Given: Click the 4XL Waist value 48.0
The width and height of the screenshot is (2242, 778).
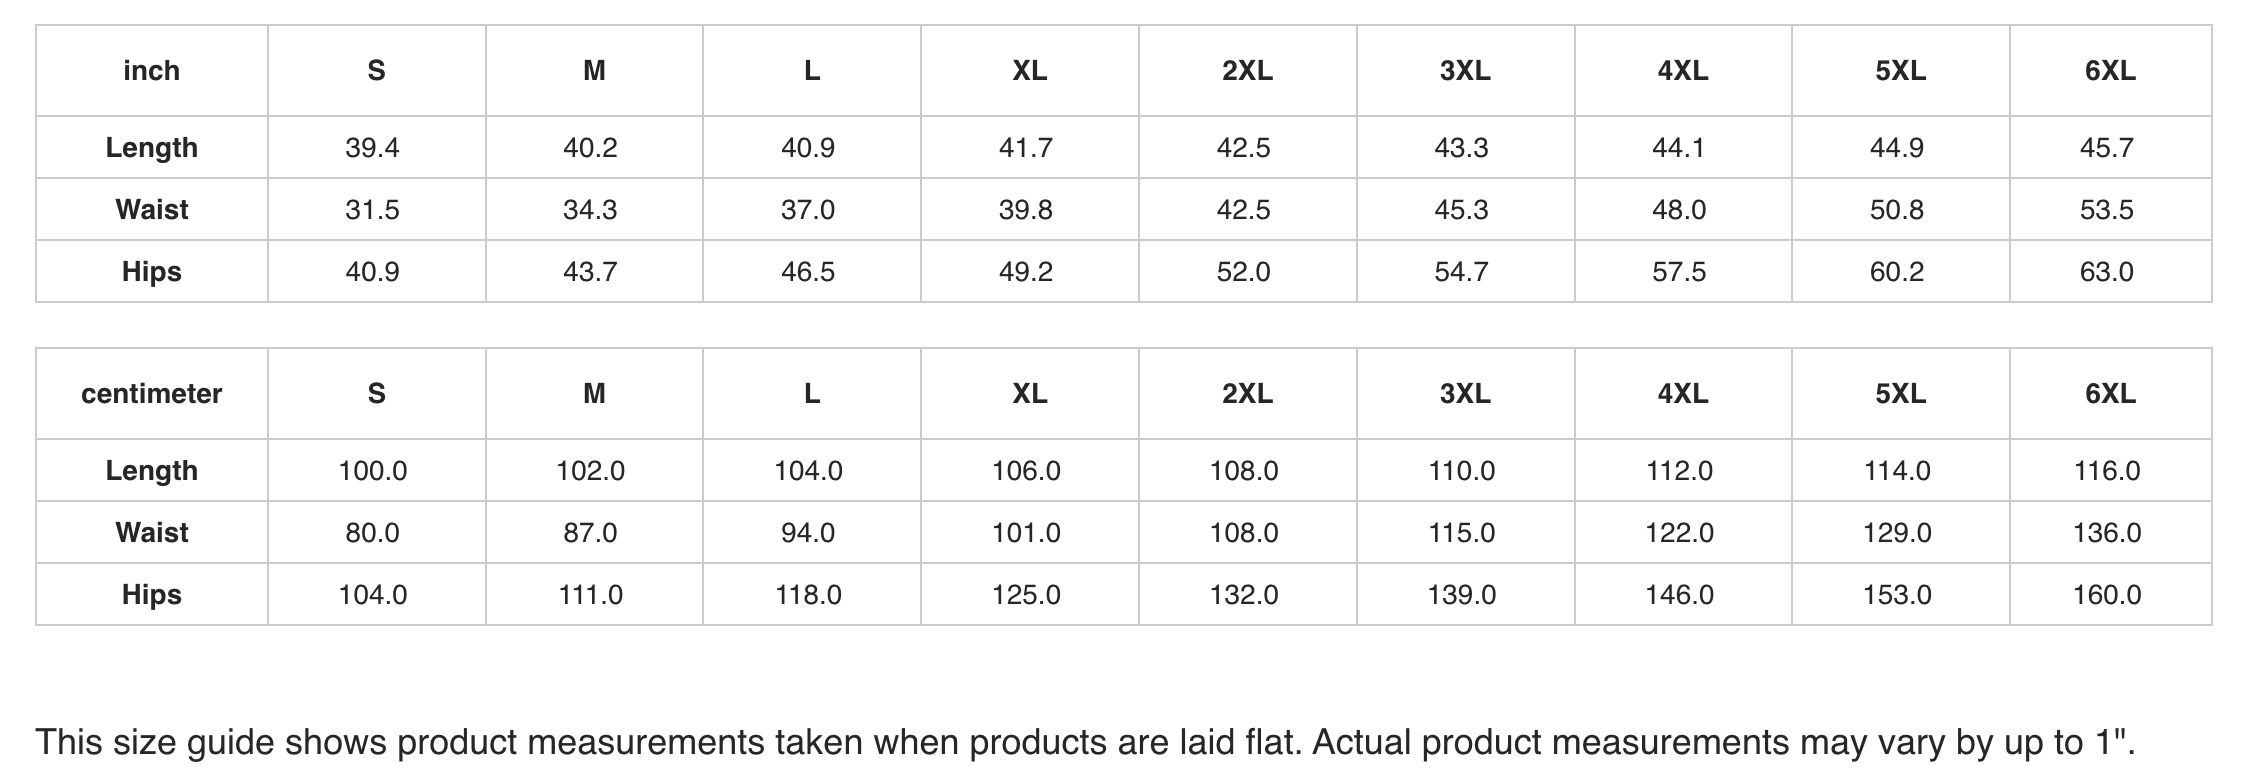Looking at the screenshot, I should pos(1679,210).
